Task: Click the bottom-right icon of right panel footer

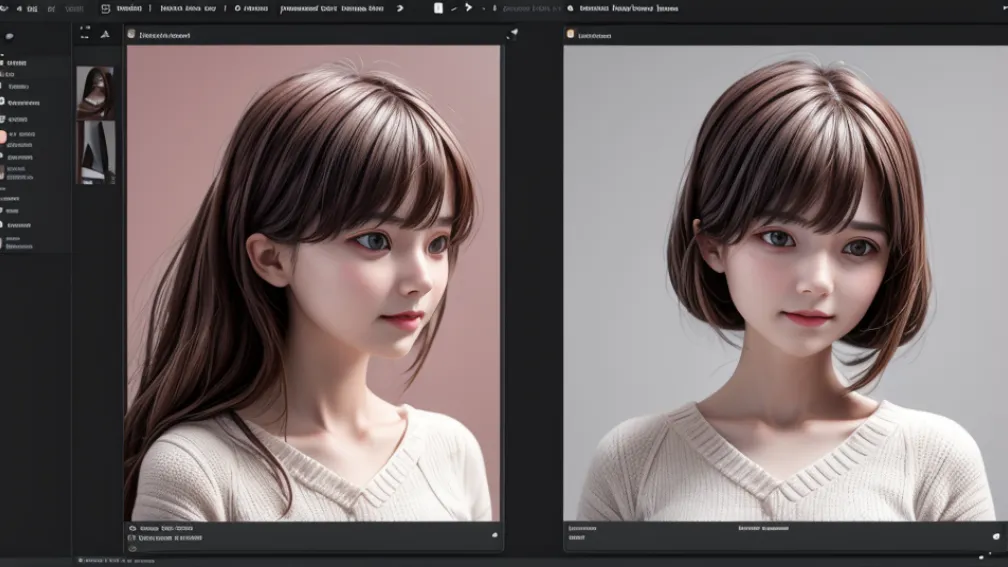Action: click(996, 536)
